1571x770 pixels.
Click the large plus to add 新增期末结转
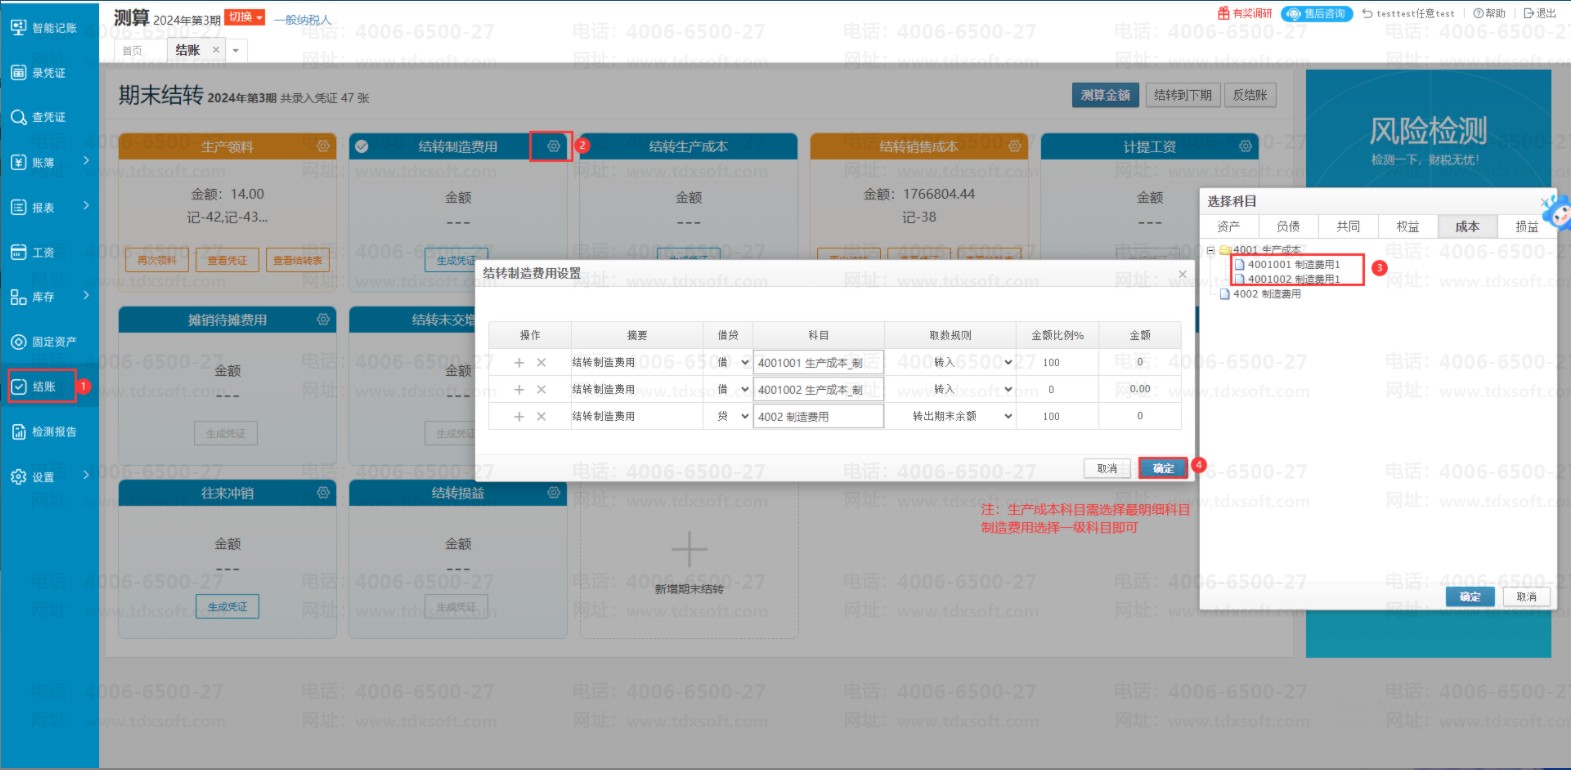689,549
